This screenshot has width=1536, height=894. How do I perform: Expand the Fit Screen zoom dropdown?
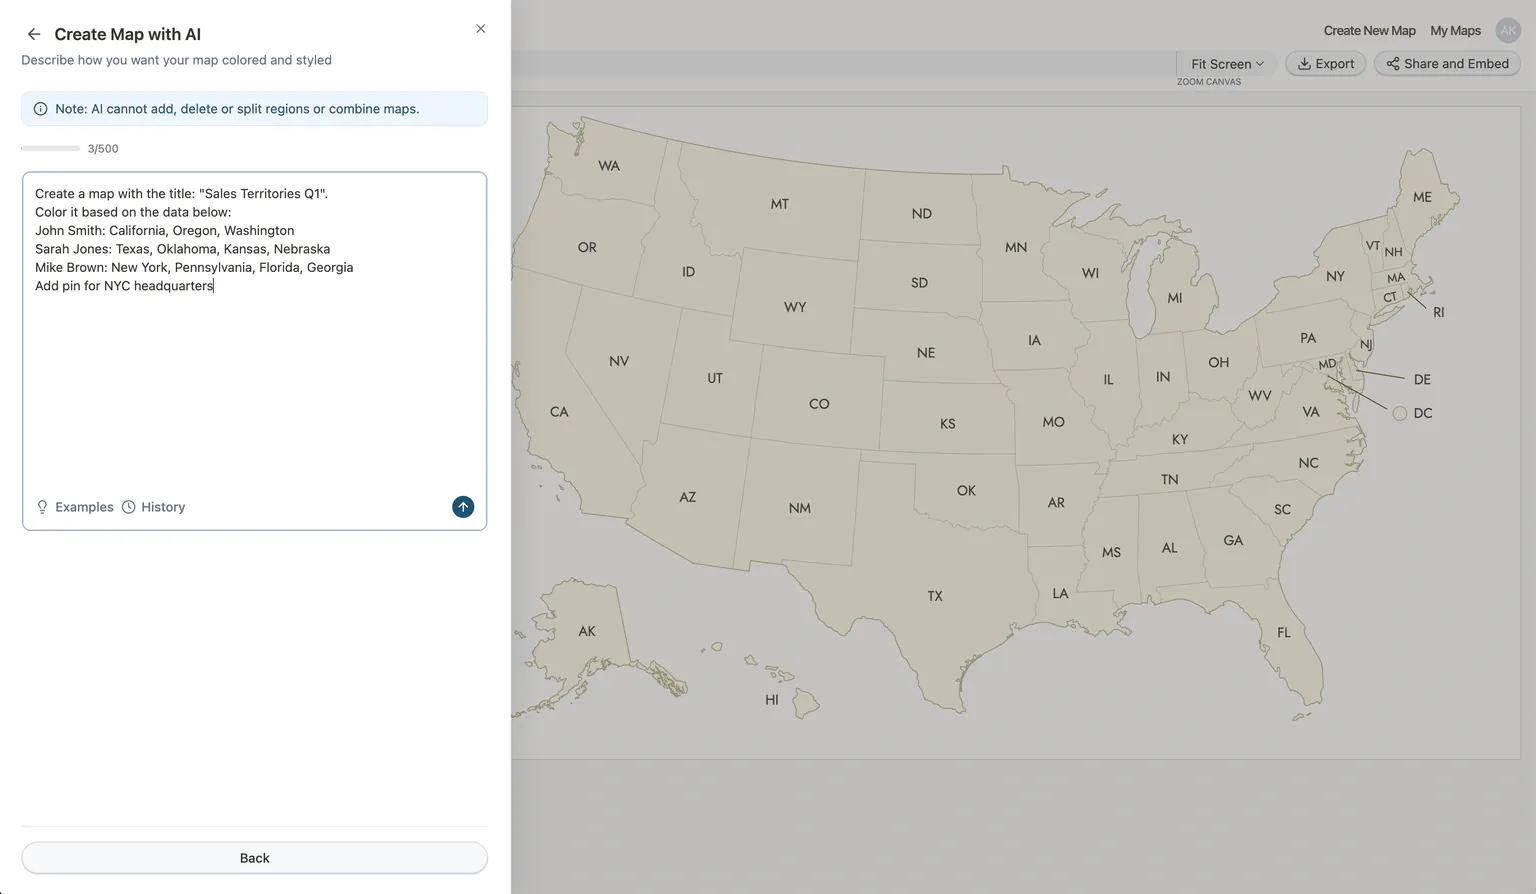(1227, 64)
